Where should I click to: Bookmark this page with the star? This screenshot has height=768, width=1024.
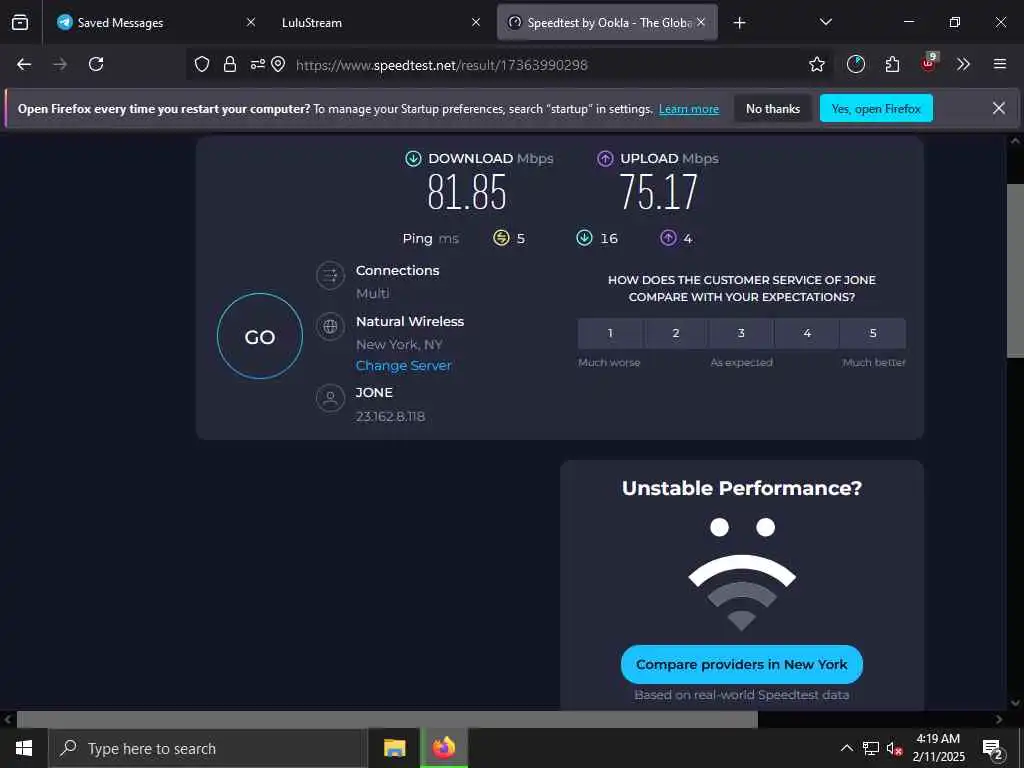click(x=817, y=64)
